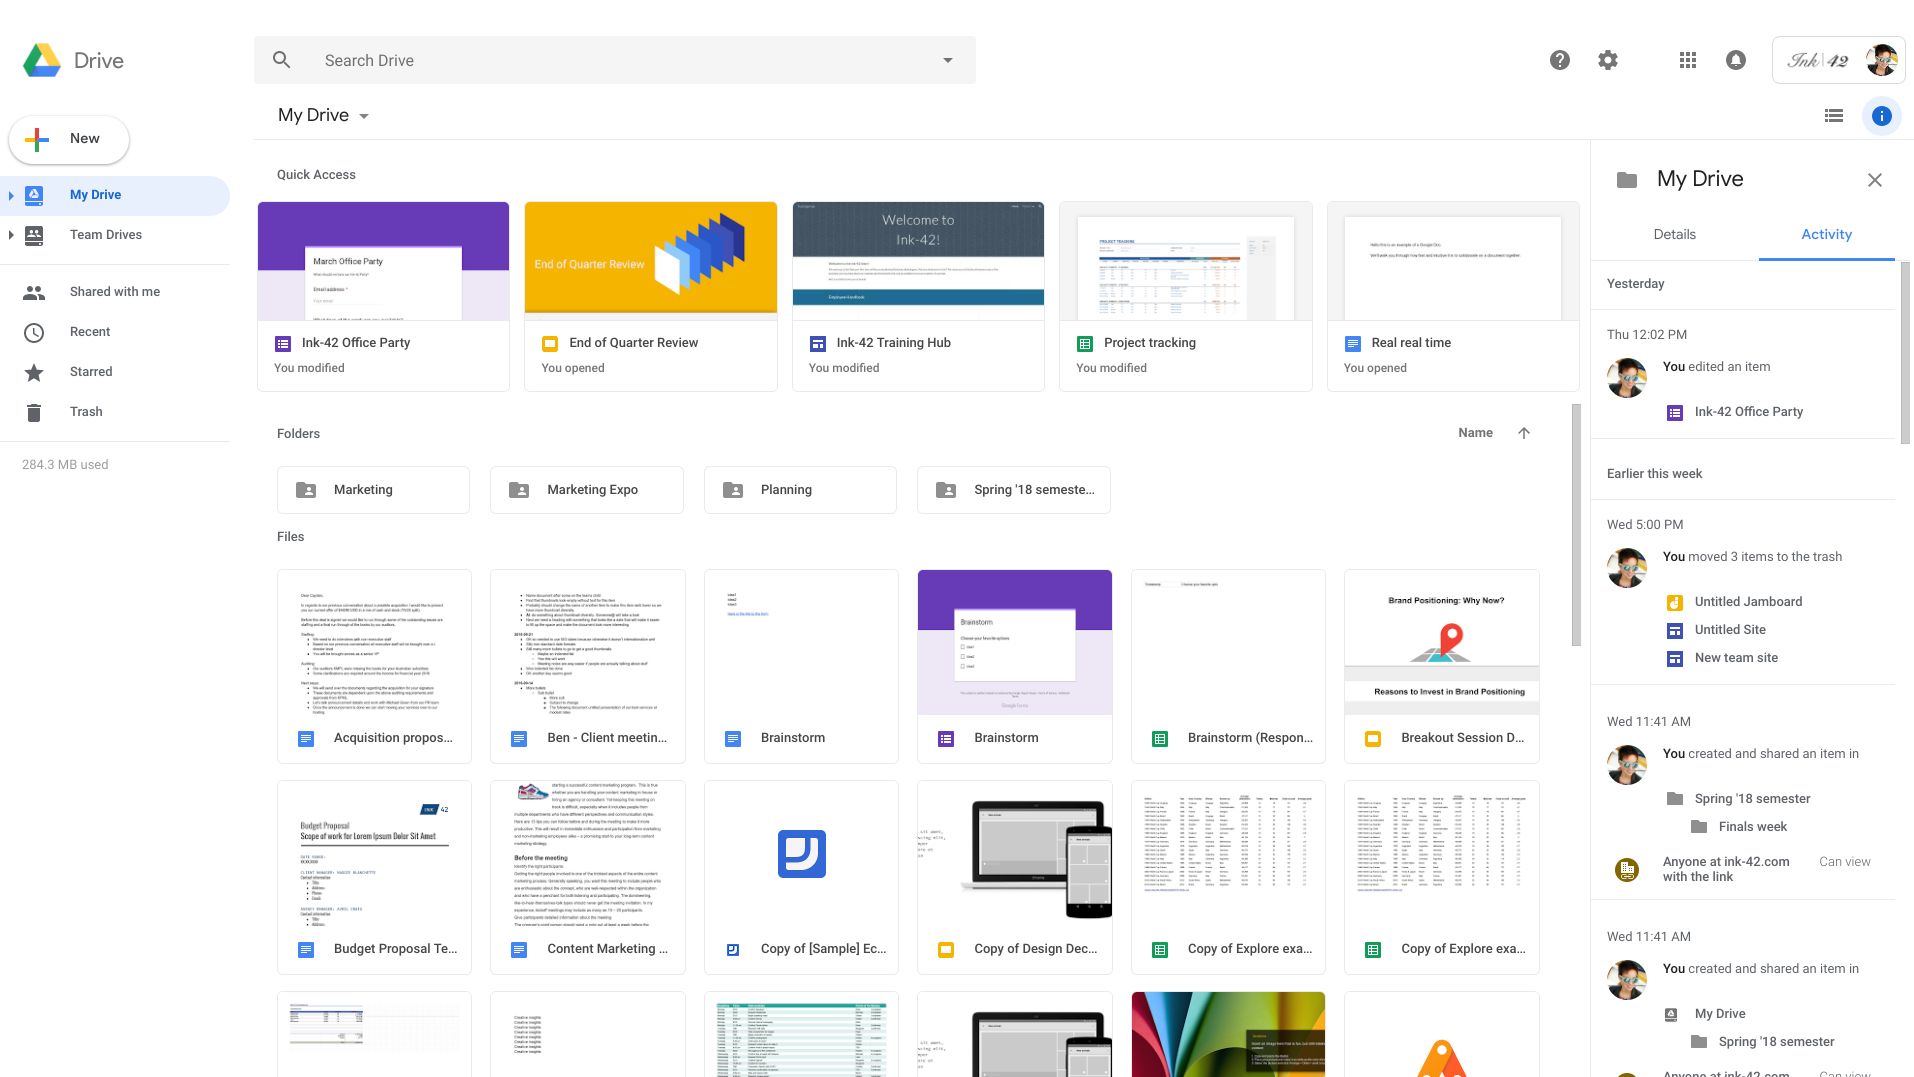Screen dimensions: 1914x1077
Task: Click the Google Drive logo
Action: click(42, 60)
